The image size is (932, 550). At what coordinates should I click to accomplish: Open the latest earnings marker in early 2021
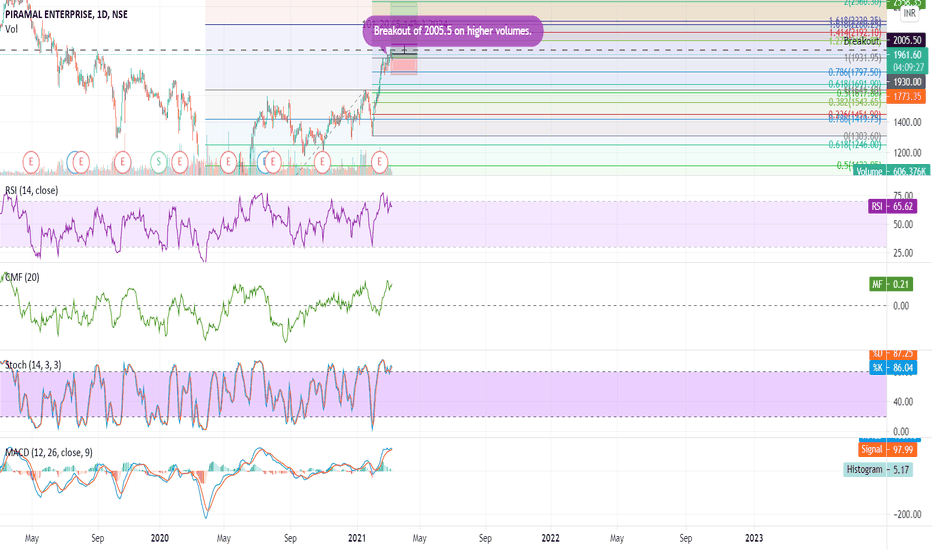[380, 161]
